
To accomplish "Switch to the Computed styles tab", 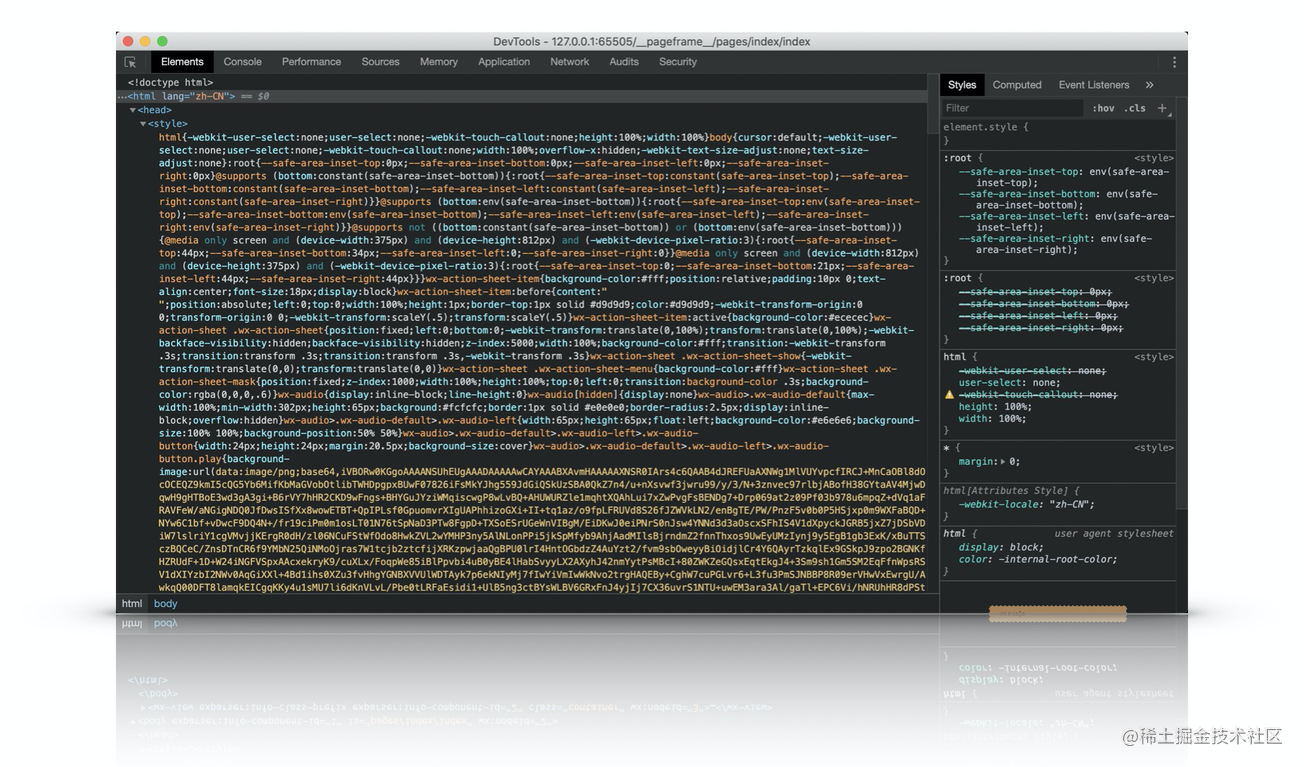I will point(1016,85).
